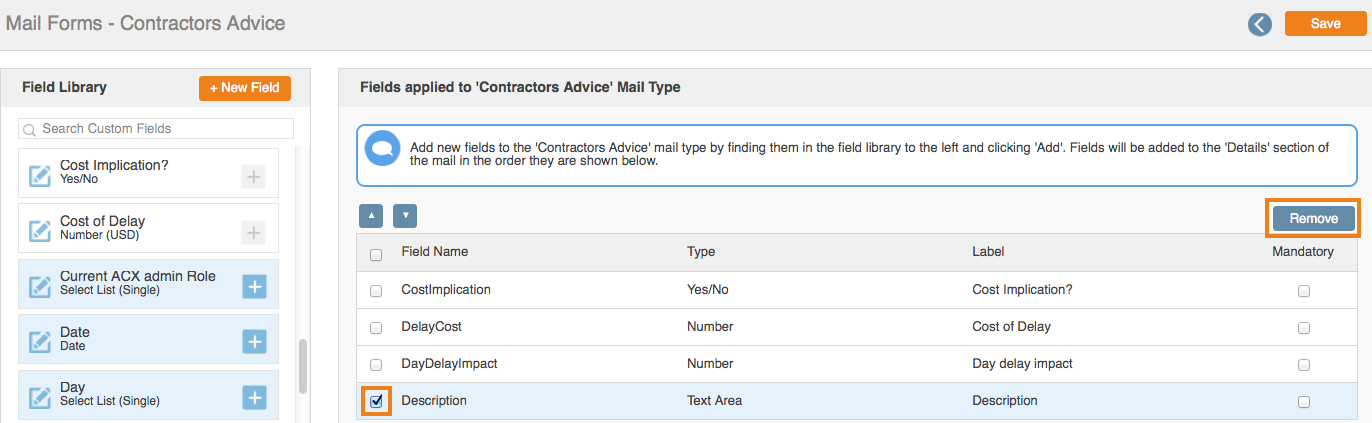Click the Search Custom Fields box
The image size is (1372, 423).
coord(156,129)
